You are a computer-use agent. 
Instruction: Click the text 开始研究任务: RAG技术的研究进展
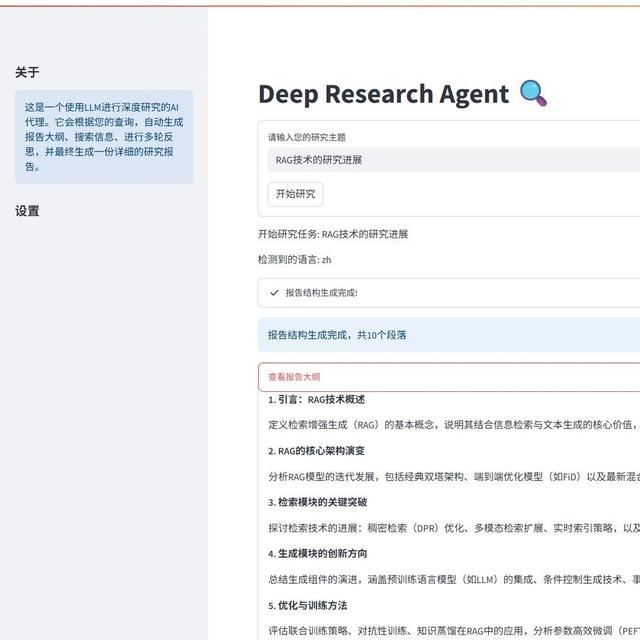click(333, 234)
